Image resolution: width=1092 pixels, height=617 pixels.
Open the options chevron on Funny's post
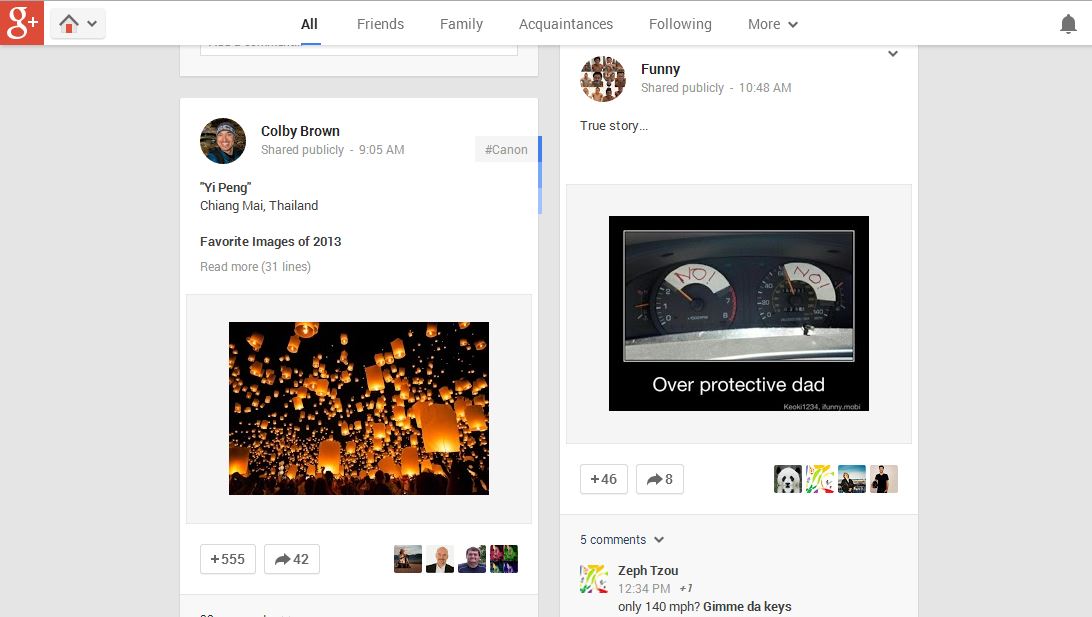(893, 54)
